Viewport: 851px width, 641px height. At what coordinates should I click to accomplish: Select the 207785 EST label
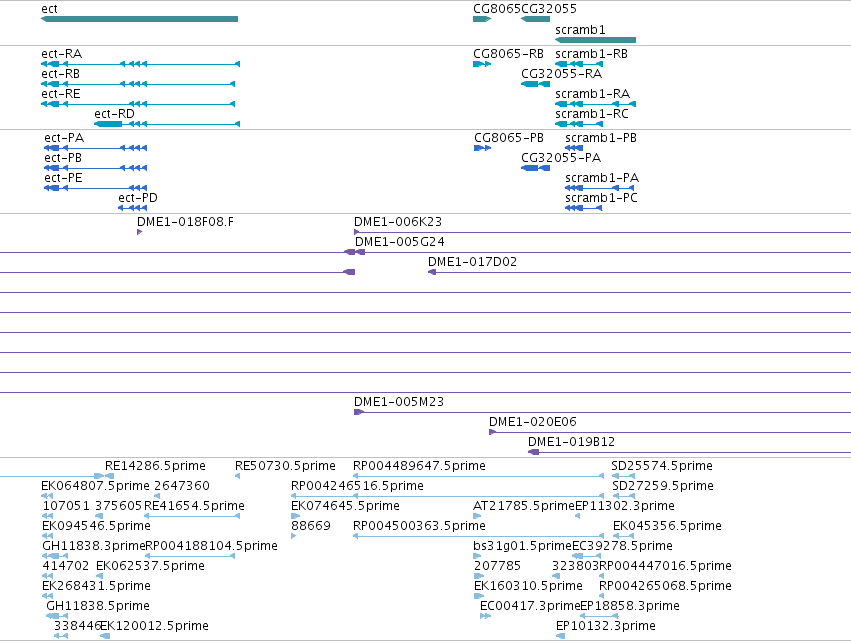(x=497, y=567)
